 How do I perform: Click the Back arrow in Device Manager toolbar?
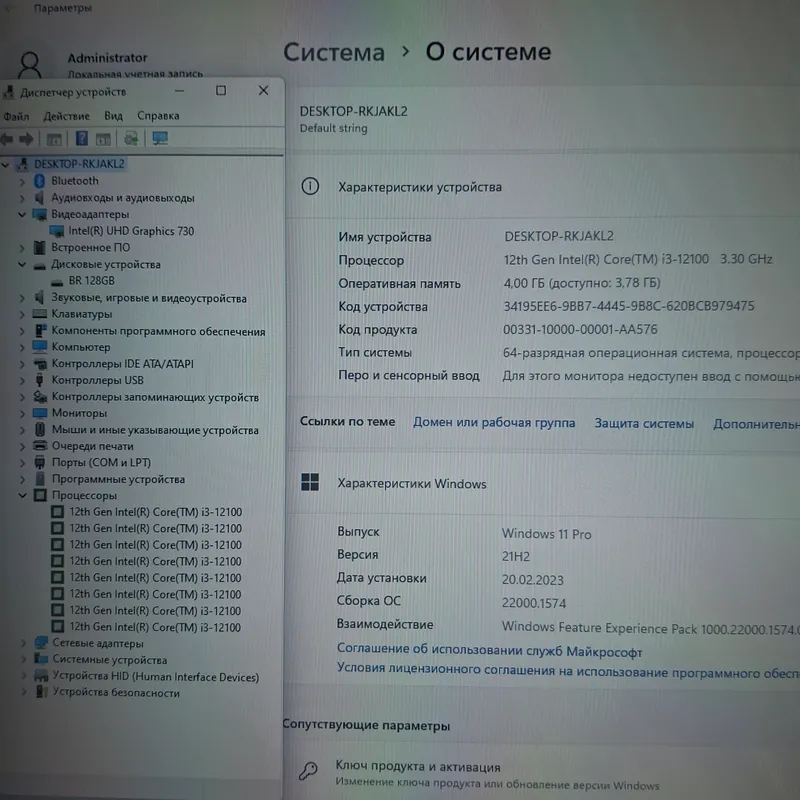point(7,139)
